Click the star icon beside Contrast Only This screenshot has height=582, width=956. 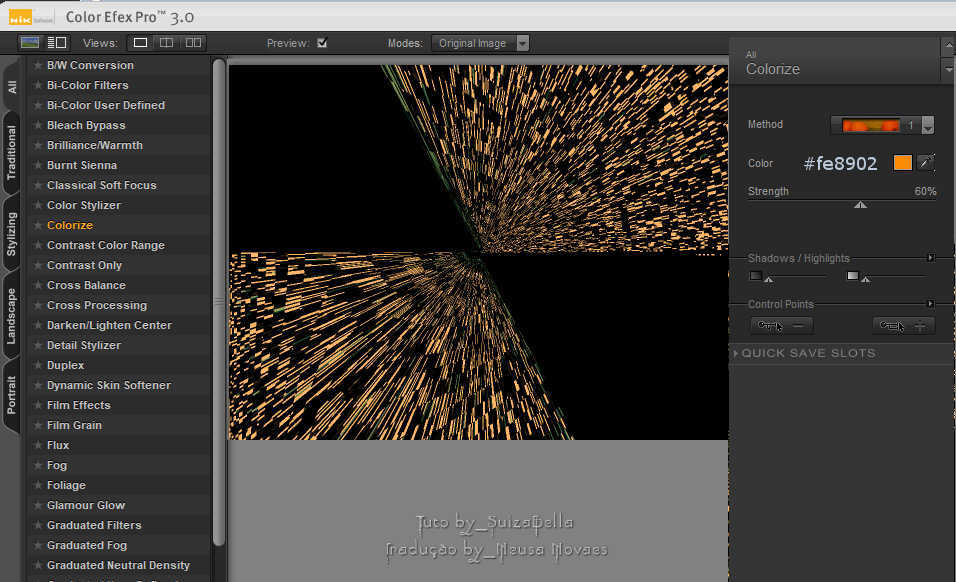(x=38, y=265)
